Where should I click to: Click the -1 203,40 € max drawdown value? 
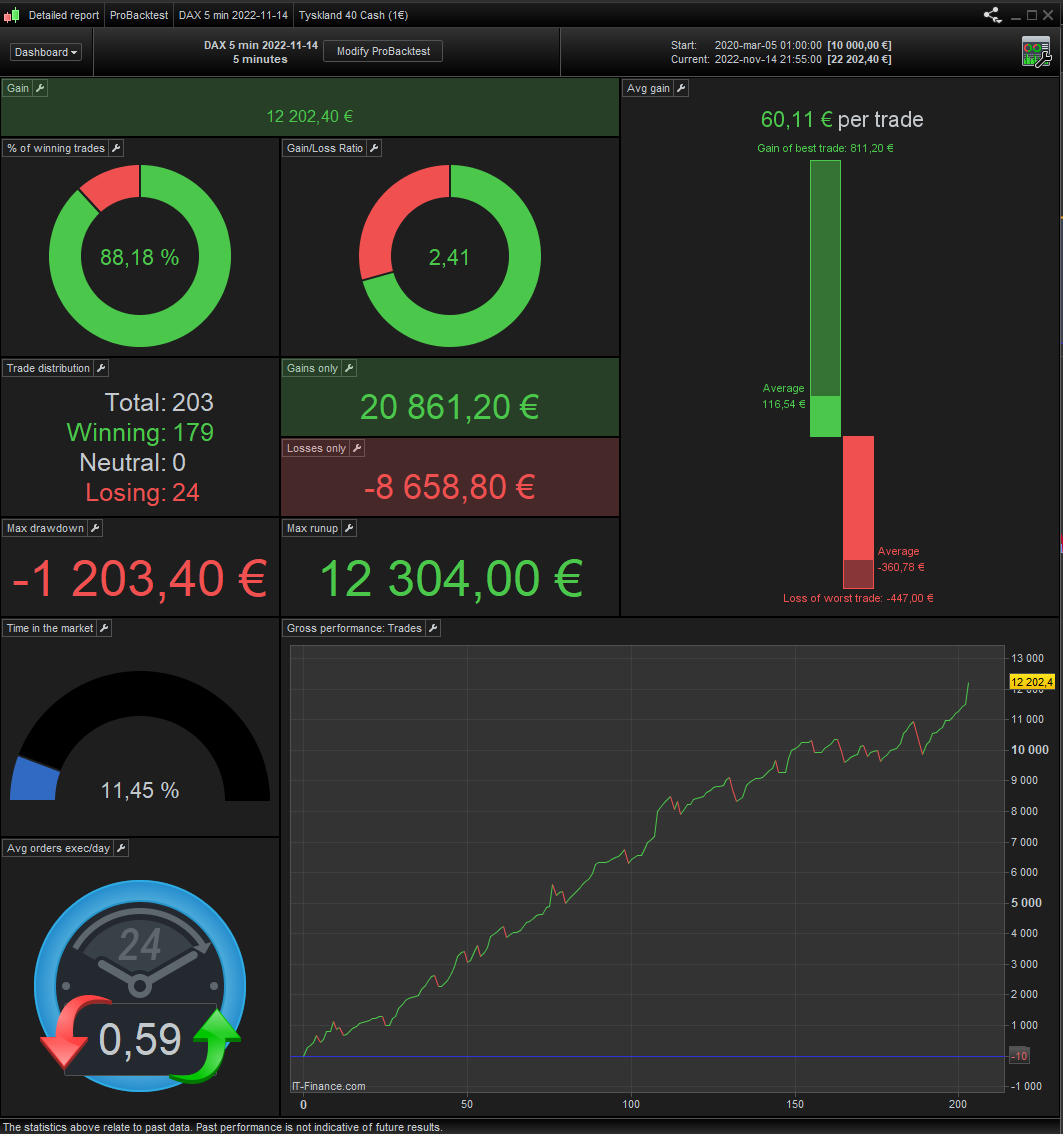(x=140, y=579)
